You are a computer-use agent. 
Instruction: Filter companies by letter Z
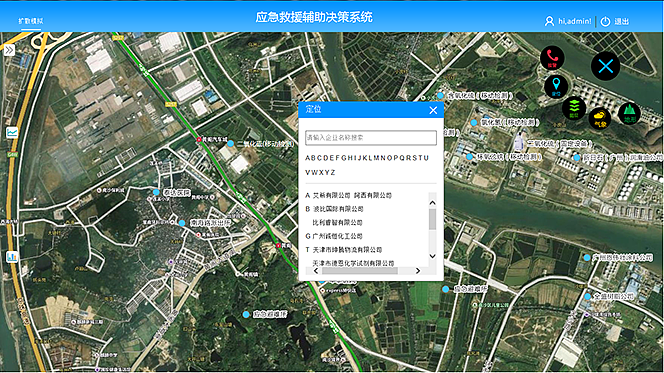pyautogui.click(x=333, y=172)
